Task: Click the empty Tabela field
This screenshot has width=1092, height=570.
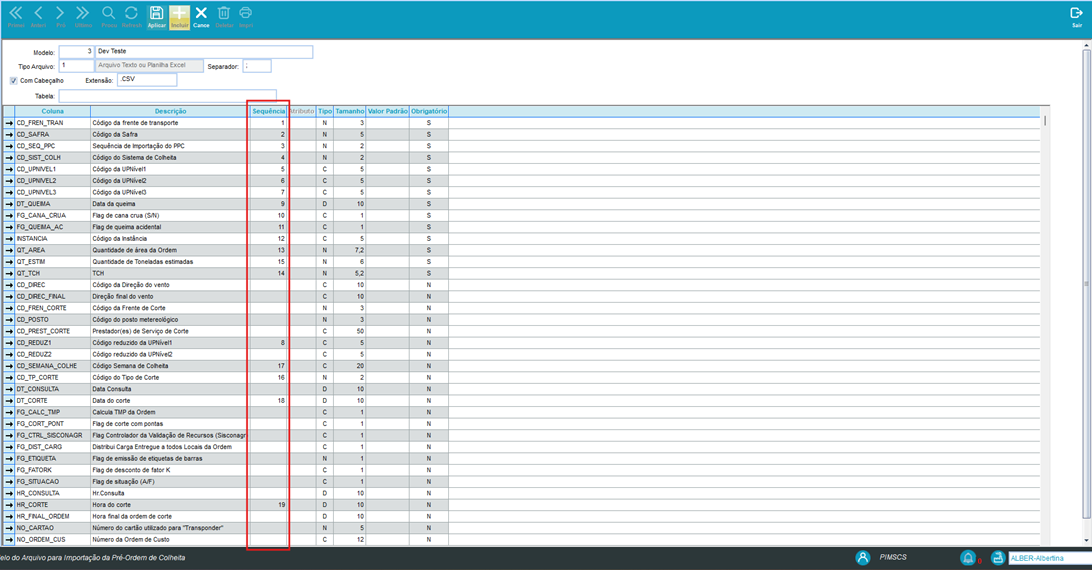Action: 168,96
